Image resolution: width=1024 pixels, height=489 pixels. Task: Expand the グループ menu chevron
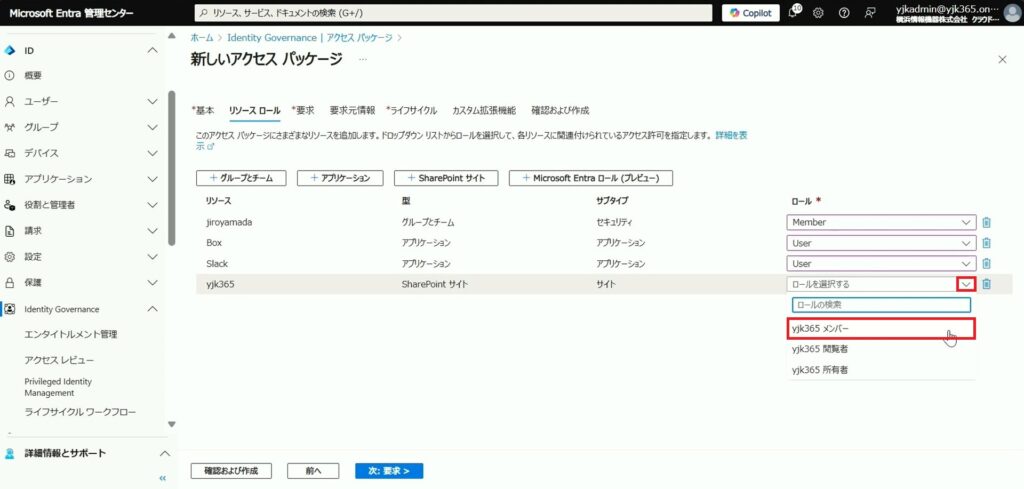click(x=152, y=127)
